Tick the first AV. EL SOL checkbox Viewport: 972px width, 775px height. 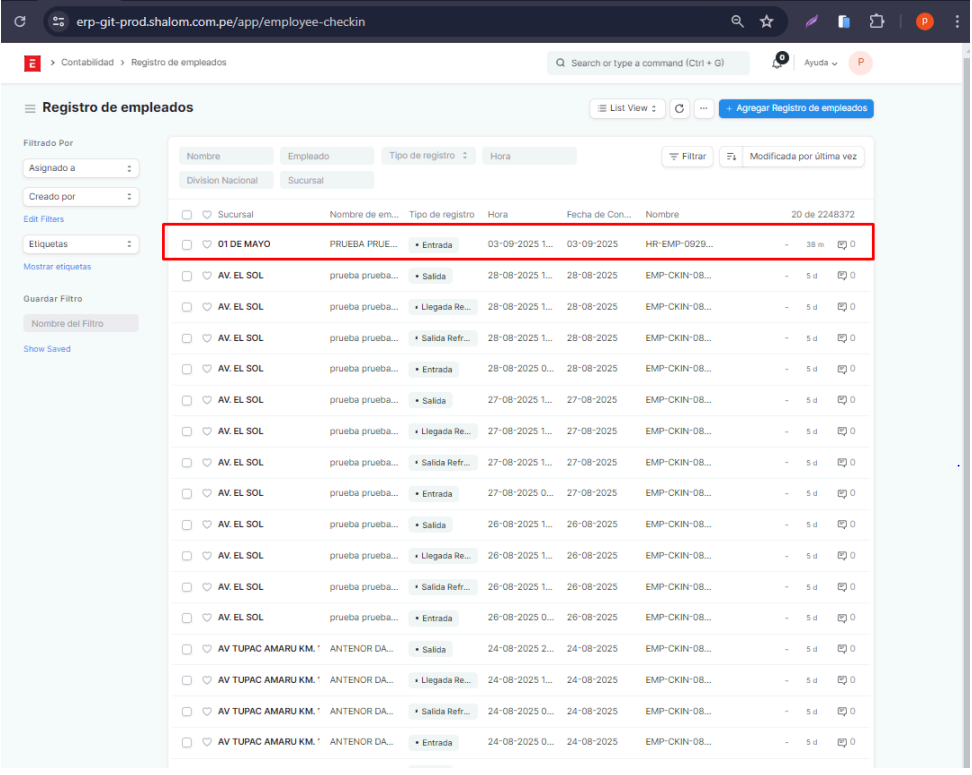[x=187, y=276]
